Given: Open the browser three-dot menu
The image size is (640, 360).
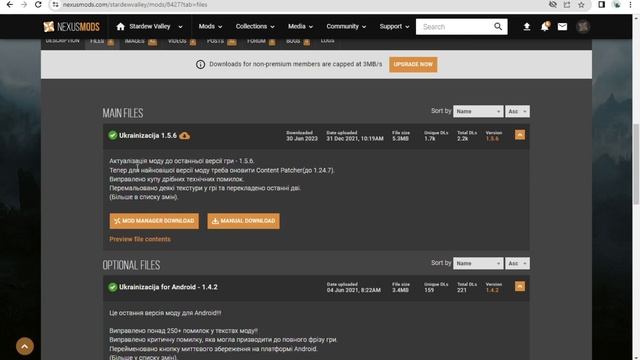Looking at the screenshot, I should 630,4.
